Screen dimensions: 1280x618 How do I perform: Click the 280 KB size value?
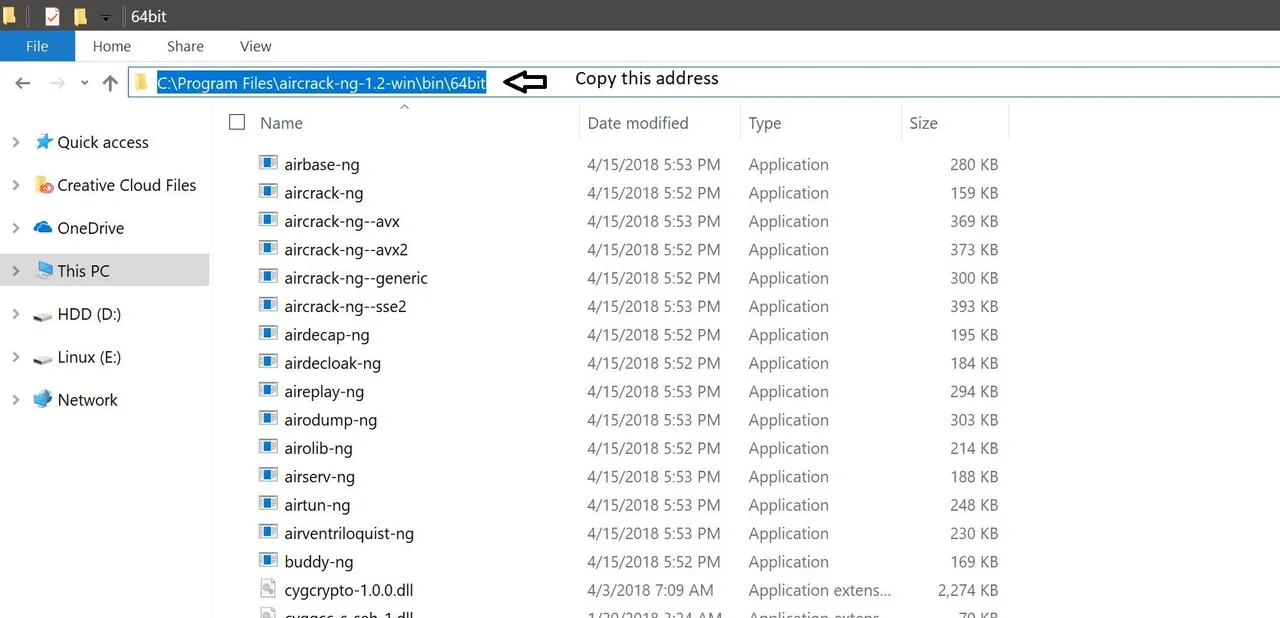click(974, 165)
